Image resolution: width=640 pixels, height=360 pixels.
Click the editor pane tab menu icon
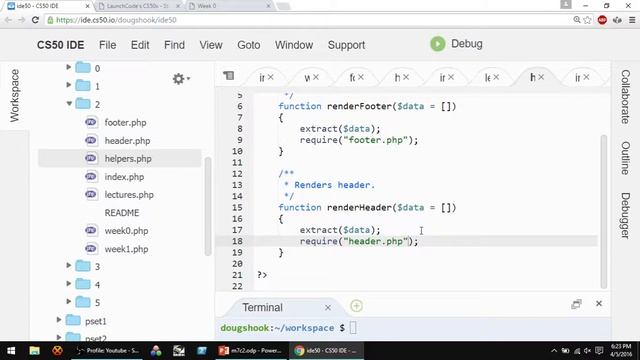(229, 76)
